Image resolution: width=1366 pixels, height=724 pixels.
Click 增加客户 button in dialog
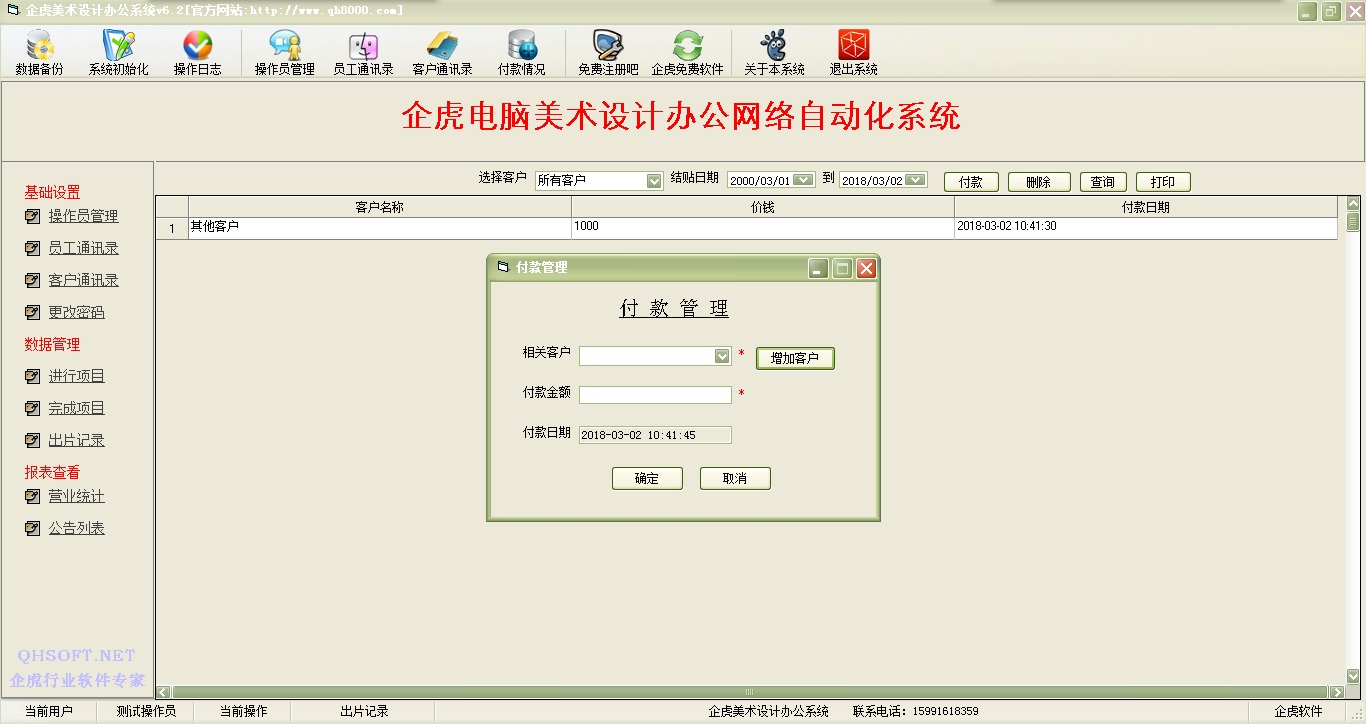tap(795, 358)
